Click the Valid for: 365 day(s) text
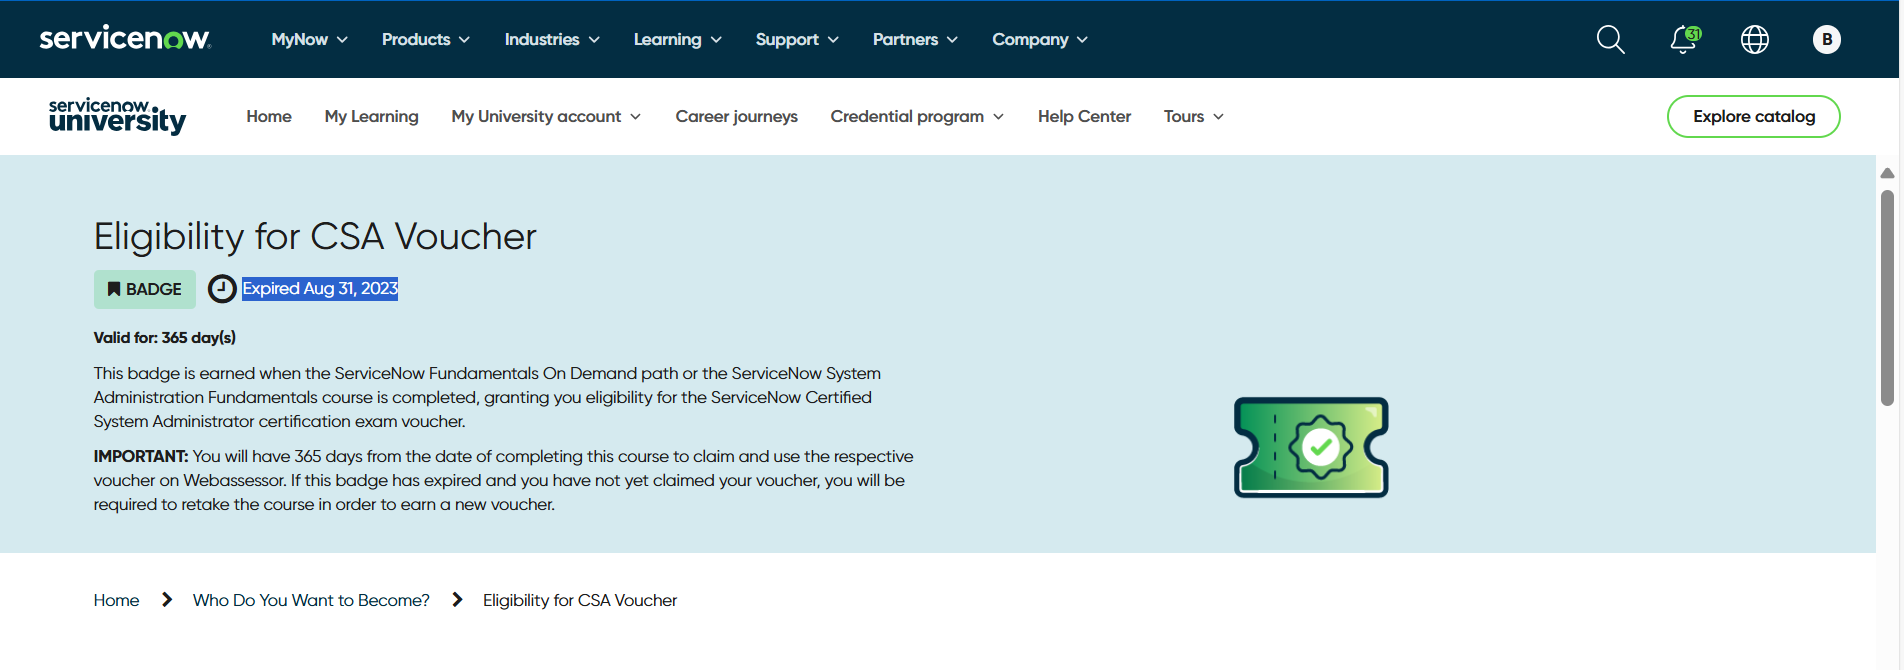Image resolution: width=1904 pixels, height=670 pixels. point(165,338)
